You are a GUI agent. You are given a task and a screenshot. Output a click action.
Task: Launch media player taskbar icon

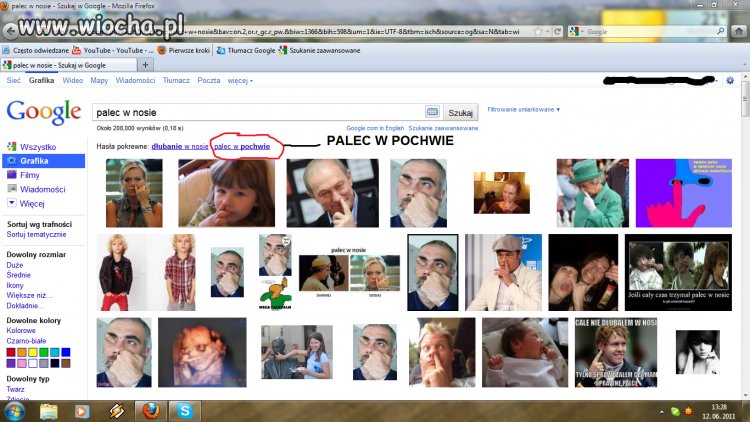[x=82, y=411]
